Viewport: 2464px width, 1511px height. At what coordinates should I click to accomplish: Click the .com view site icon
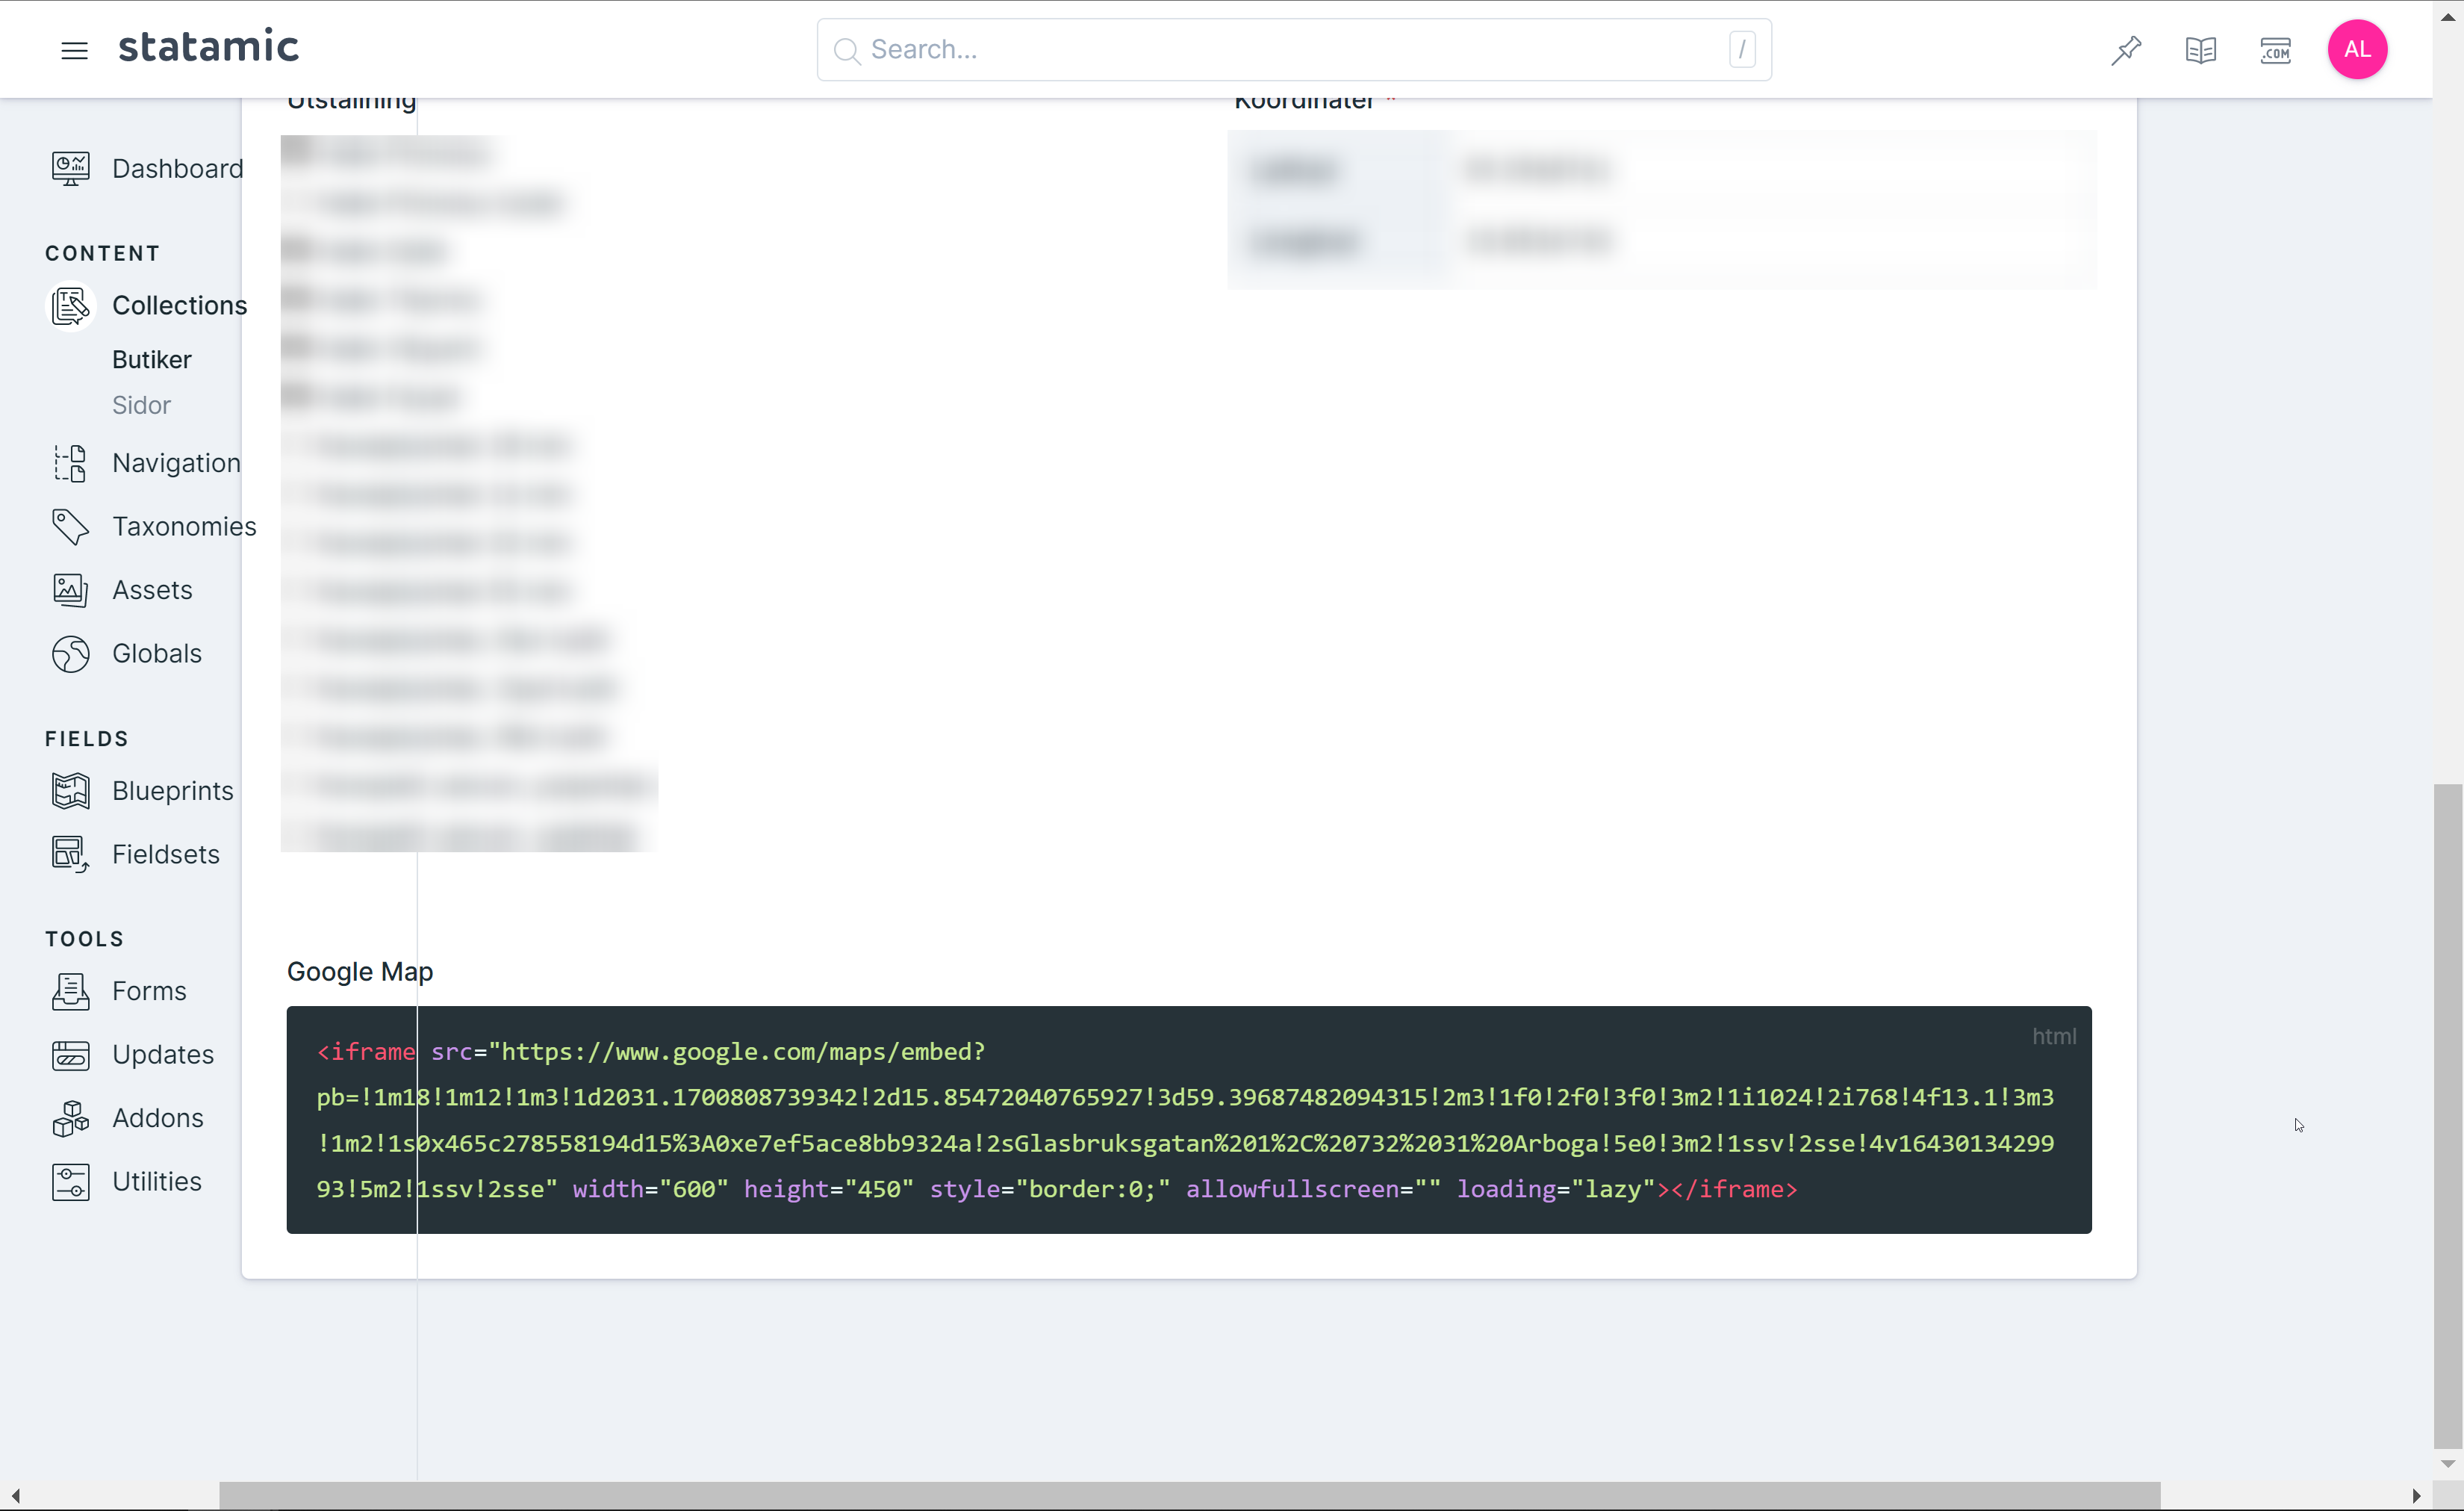tap(2275, 50)
